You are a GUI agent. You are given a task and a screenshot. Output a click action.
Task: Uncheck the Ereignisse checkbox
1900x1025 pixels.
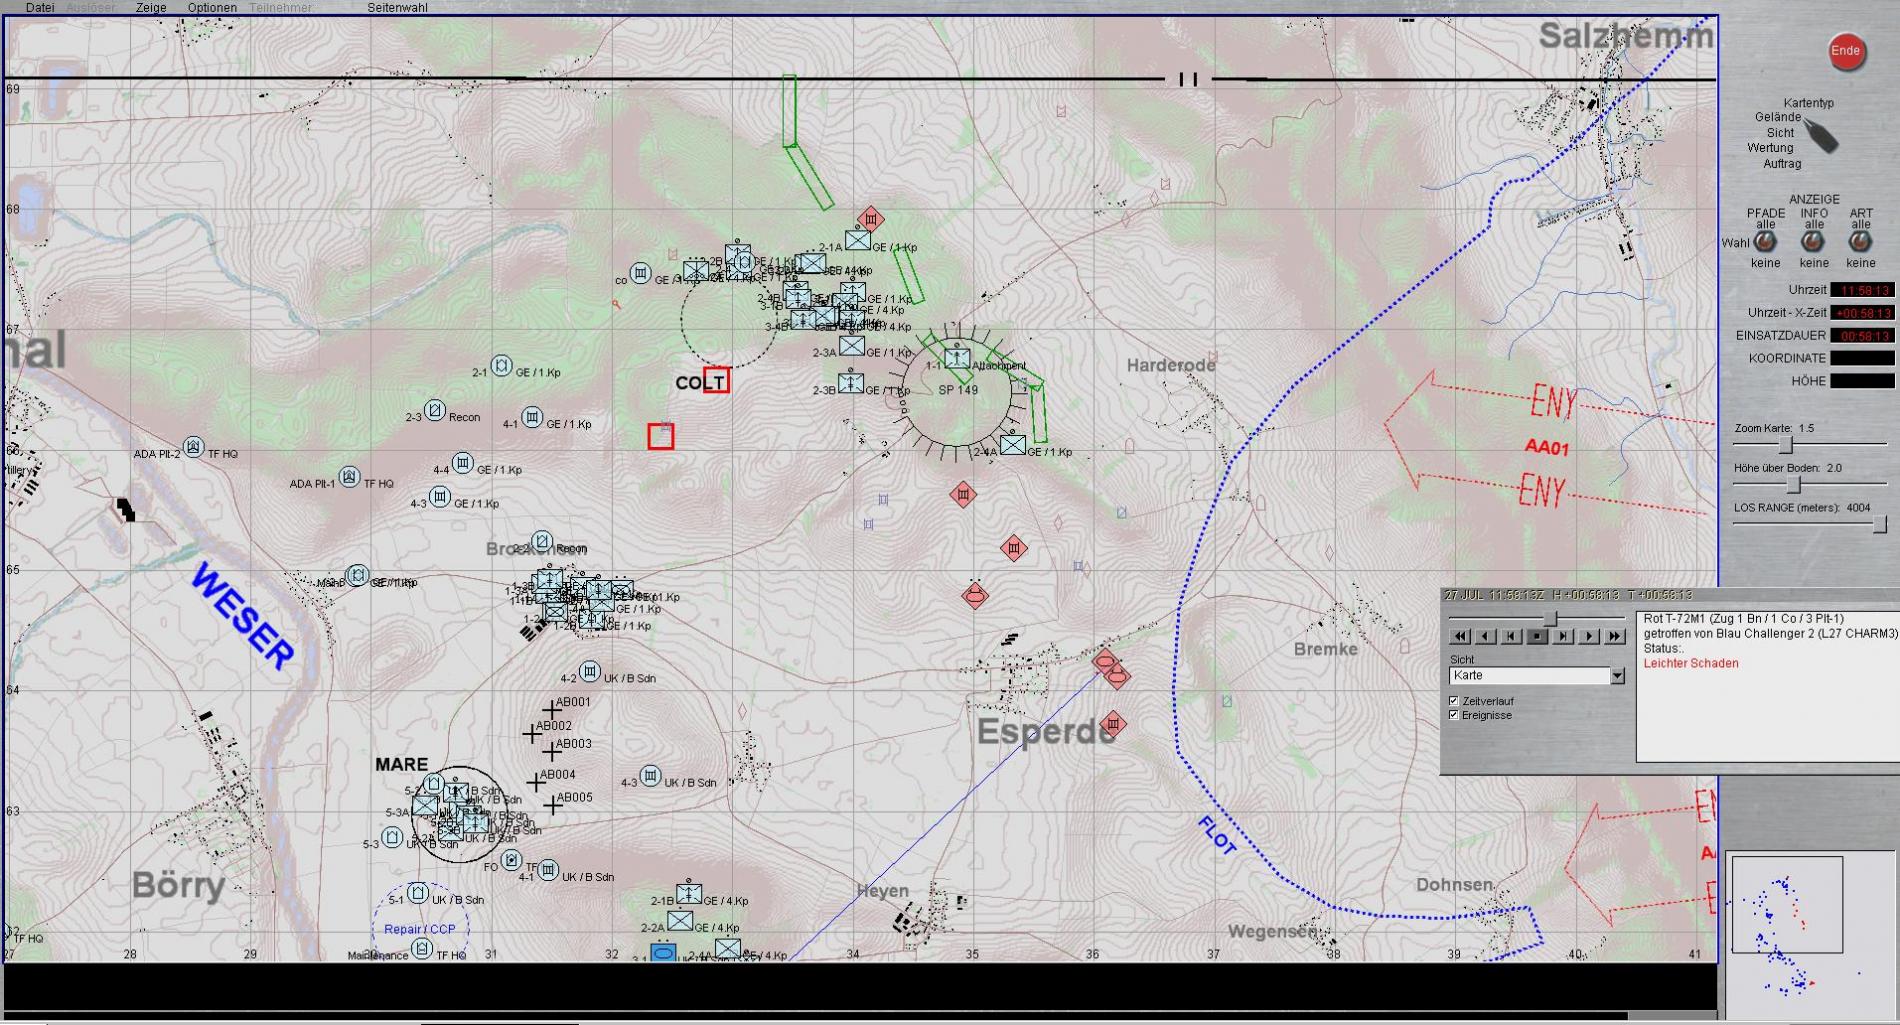pos(1454,715)
